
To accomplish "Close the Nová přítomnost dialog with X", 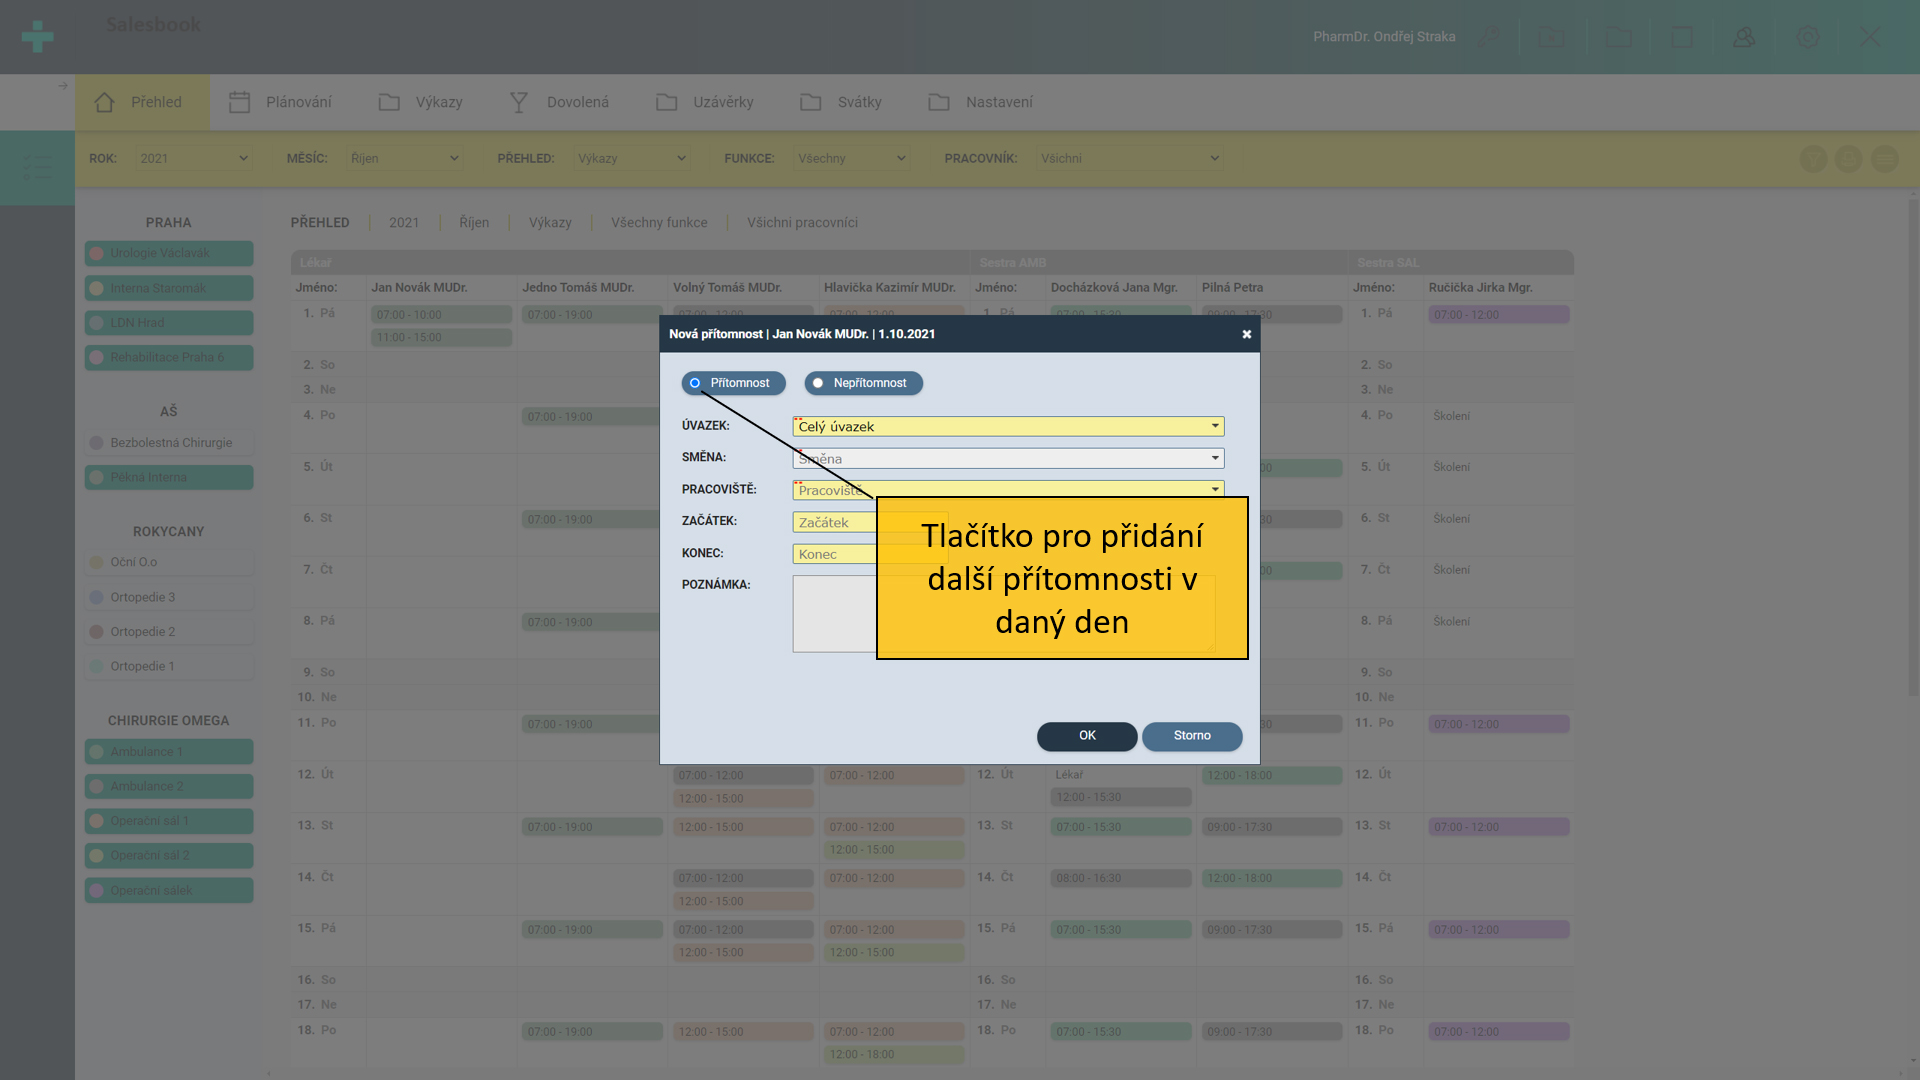I will [x=1246, y=334].
